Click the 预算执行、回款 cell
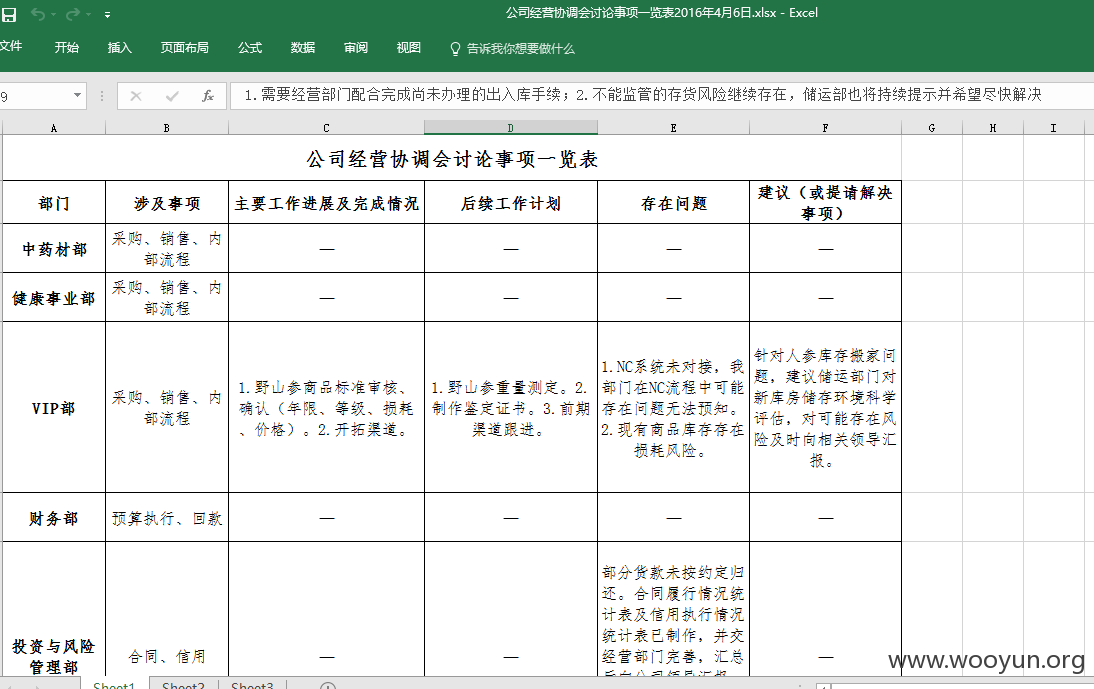Image resolution: width=1094 pixels, height=689 pixels. point(167,517)
